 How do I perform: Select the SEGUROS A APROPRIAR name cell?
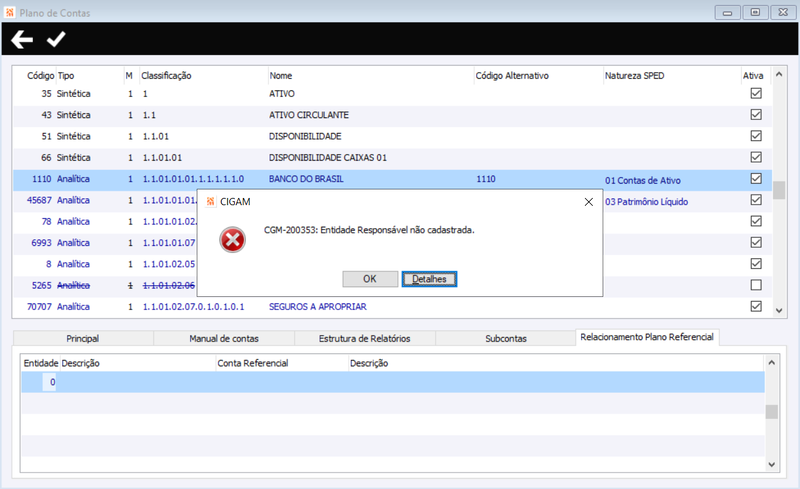click(x=318, y=306)
